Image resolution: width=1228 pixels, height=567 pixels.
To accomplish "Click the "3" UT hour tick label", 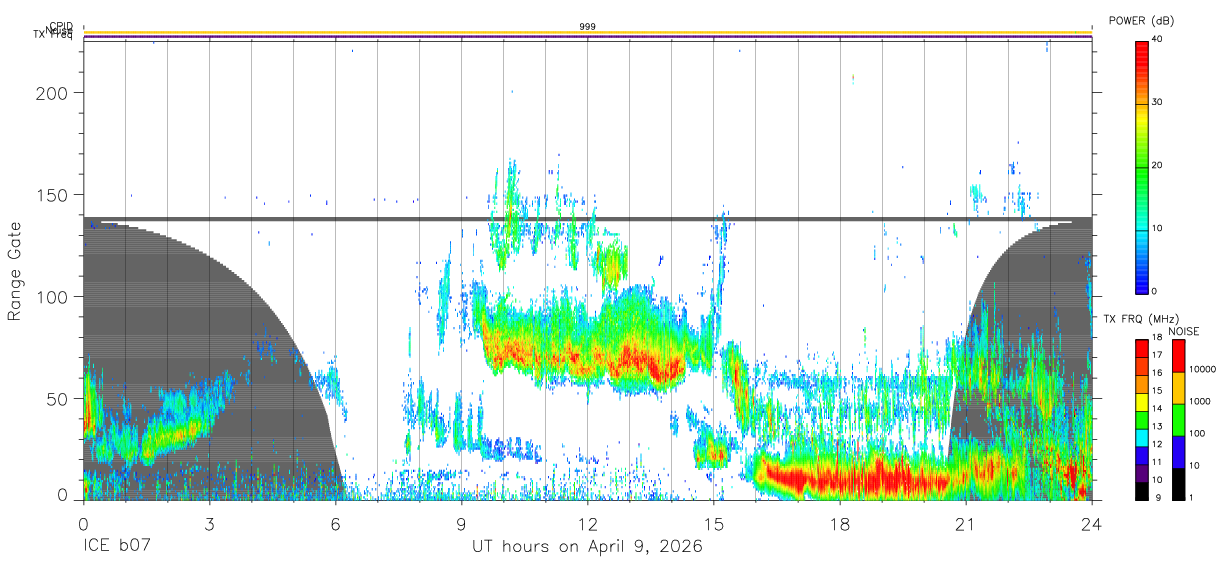I will [210, 523].
